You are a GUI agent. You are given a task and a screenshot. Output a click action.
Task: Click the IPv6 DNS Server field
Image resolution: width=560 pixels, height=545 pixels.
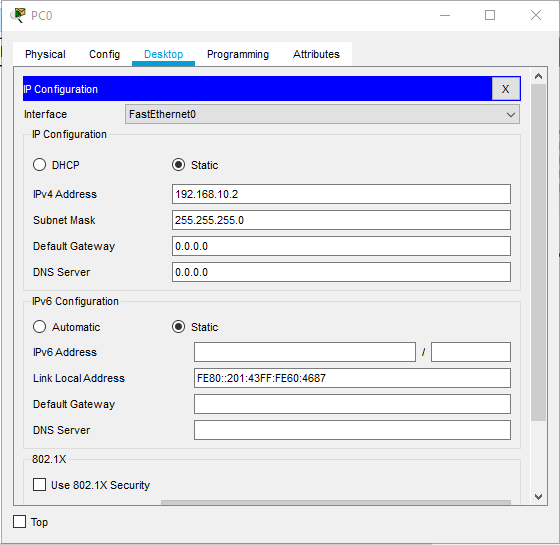(x=352, y=430)
